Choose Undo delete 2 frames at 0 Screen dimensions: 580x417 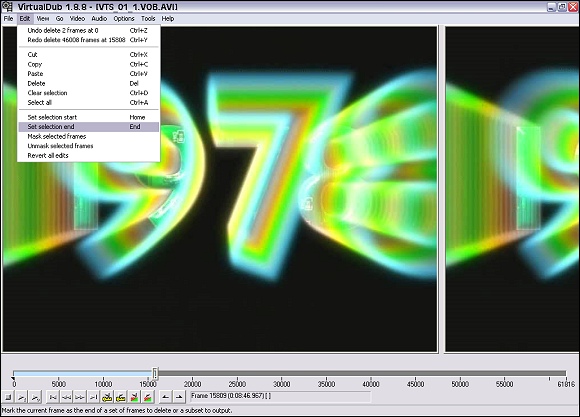click(x=89, y=30)
